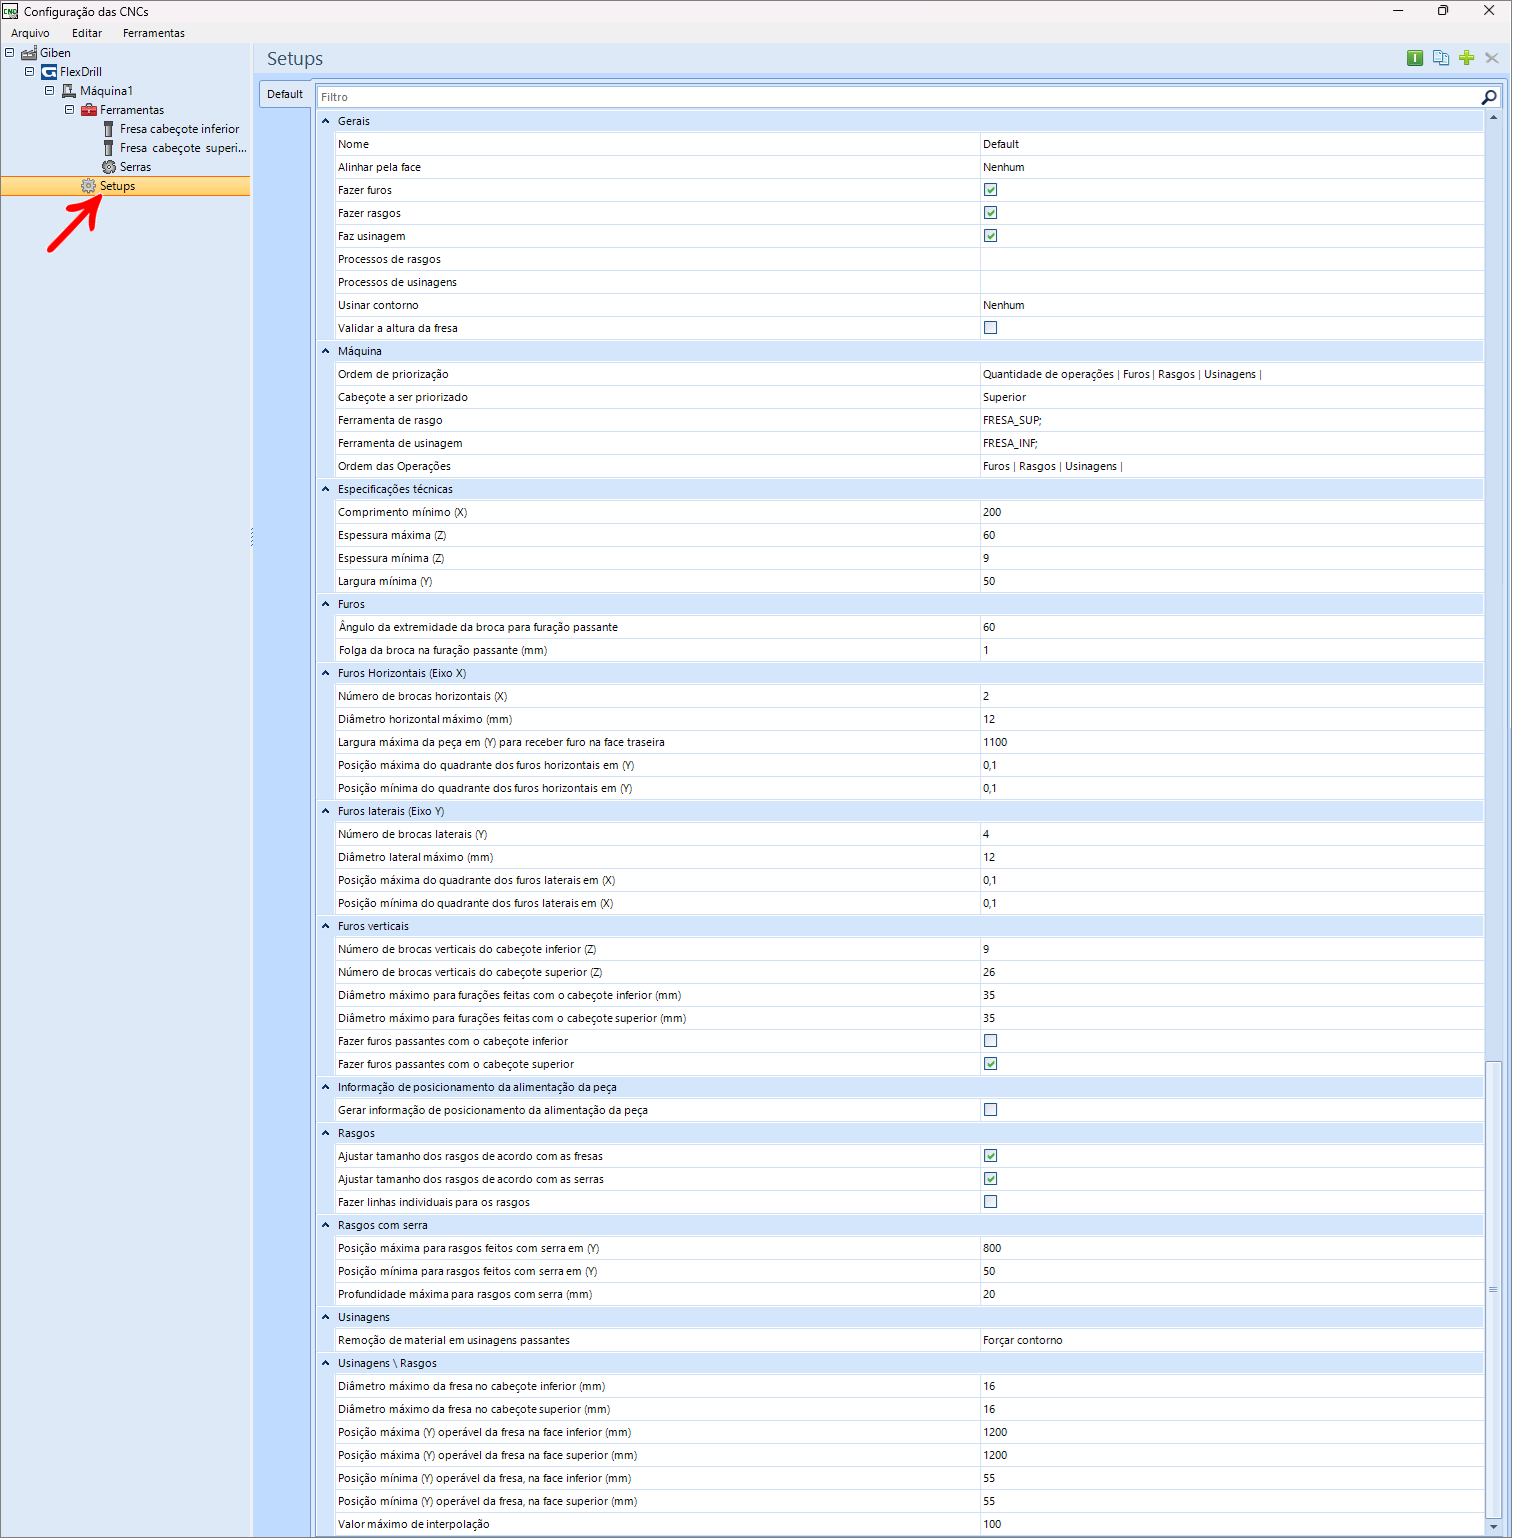This screenshot has height=1540, width=1513.
Task: Open the Arquivo menu
Action: click(x=30, y=33)
